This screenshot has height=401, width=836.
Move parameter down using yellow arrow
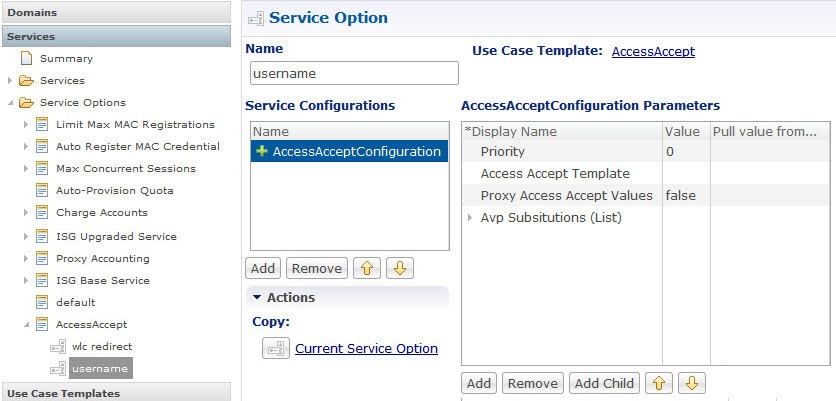[x=692, y=383]
